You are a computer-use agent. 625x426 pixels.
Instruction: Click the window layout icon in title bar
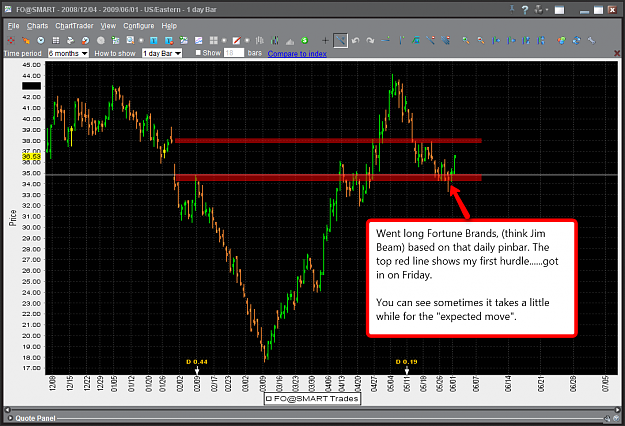click(560, 10)
